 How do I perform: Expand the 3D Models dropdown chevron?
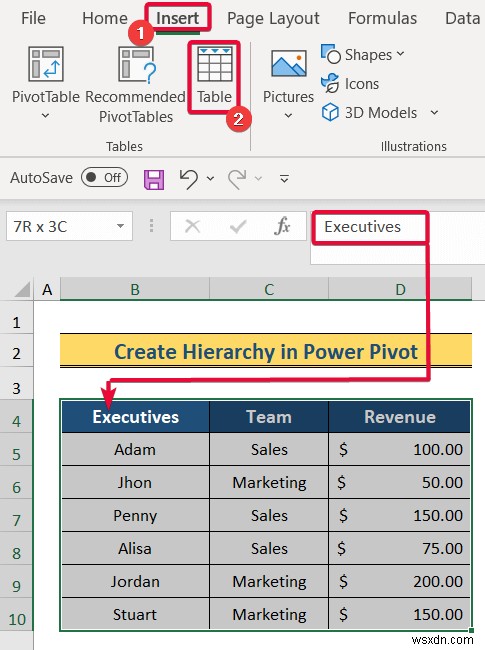click(x=434, y=112)
